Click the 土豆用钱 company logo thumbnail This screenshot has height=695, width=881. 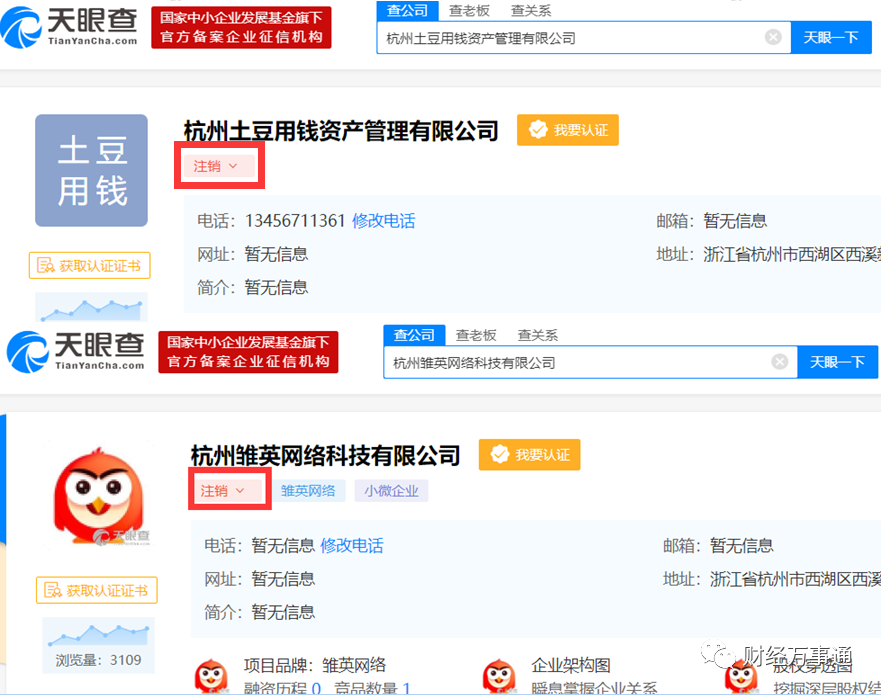pos(92,170)
